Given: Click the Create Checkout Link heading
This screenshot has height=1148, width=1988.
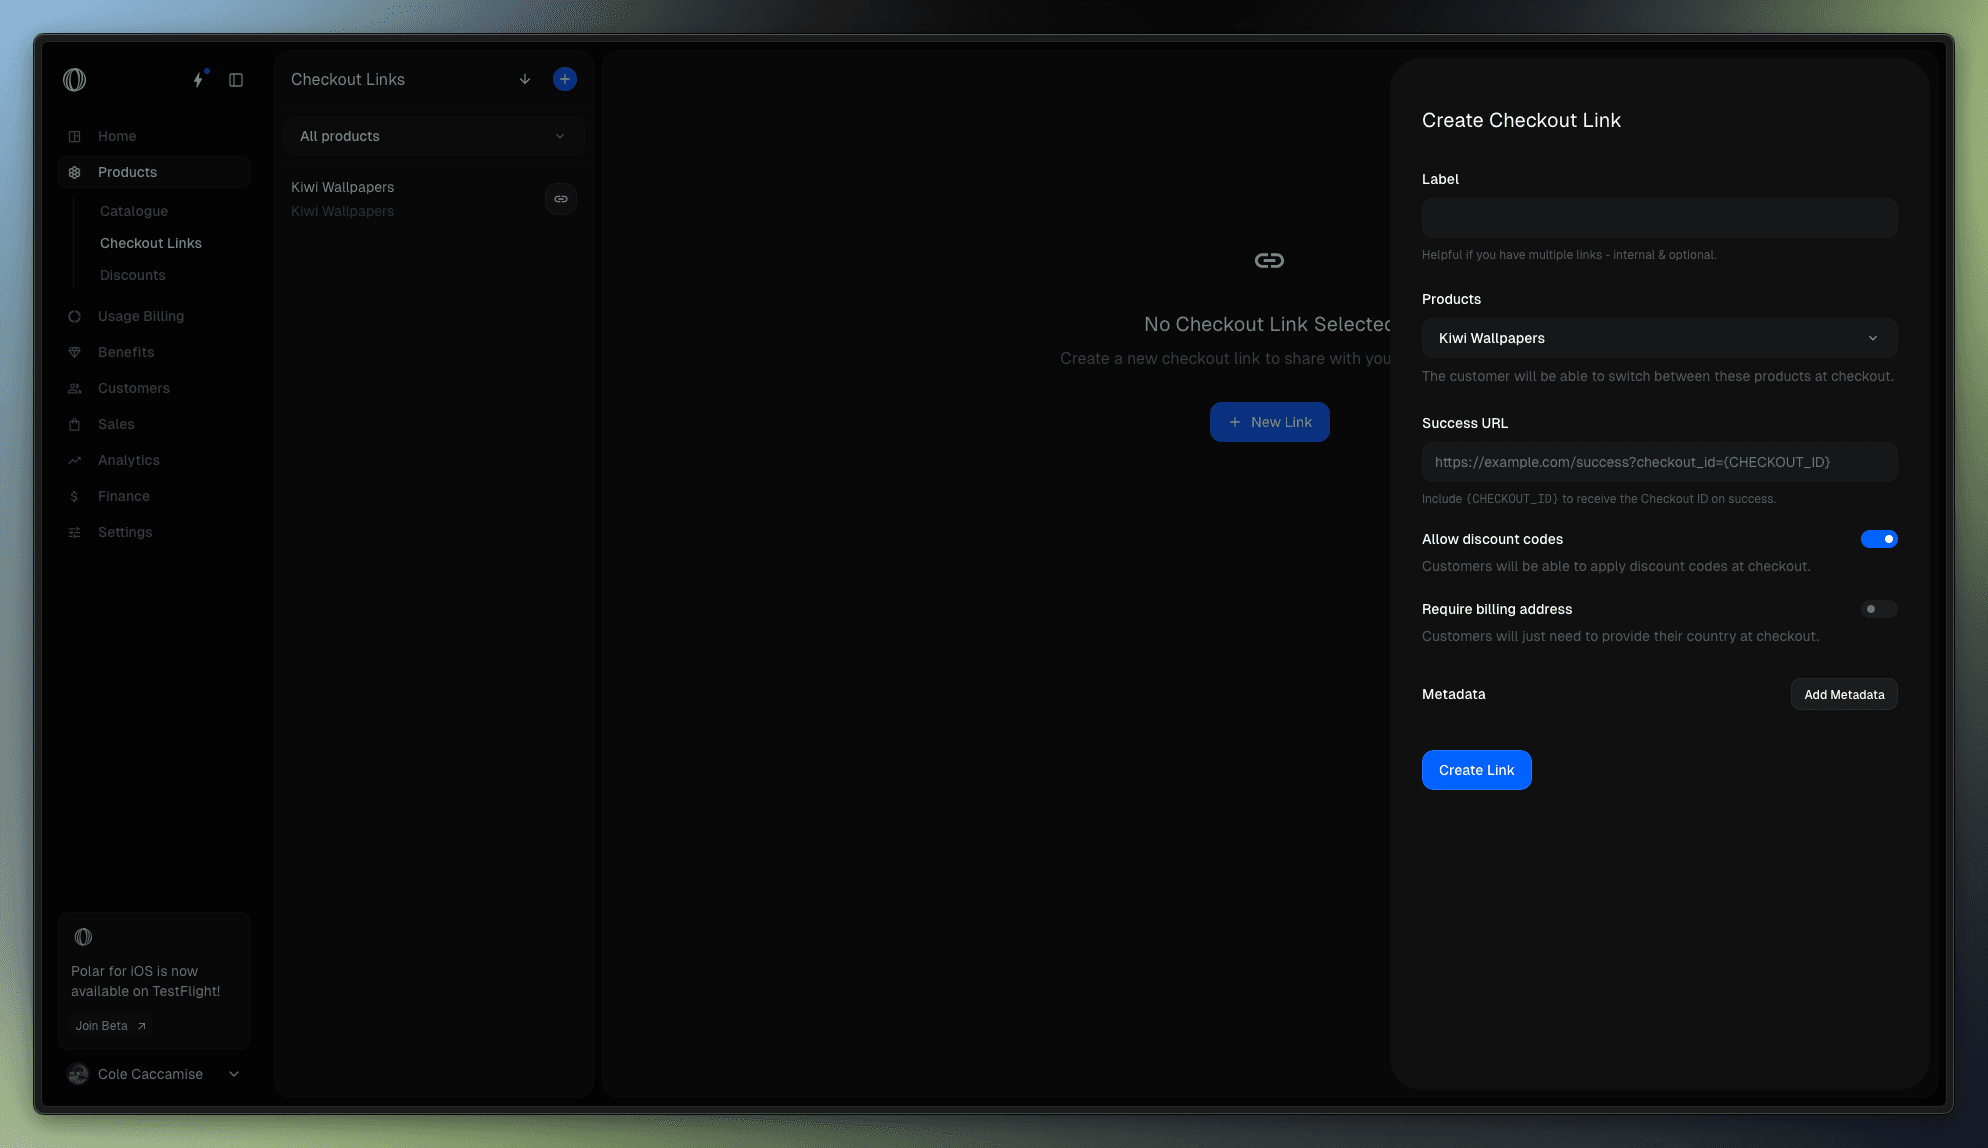Looking at the screenshot, I should click(x=1521, y=120).
